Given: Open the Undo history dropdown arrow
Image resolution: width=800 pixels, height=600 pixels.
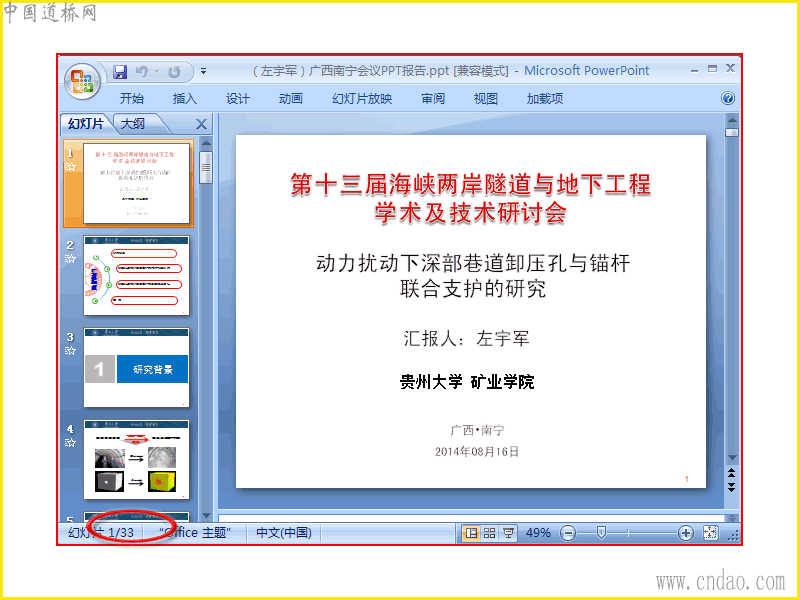Looking at the screenshot, I should [x=156, y=72].
